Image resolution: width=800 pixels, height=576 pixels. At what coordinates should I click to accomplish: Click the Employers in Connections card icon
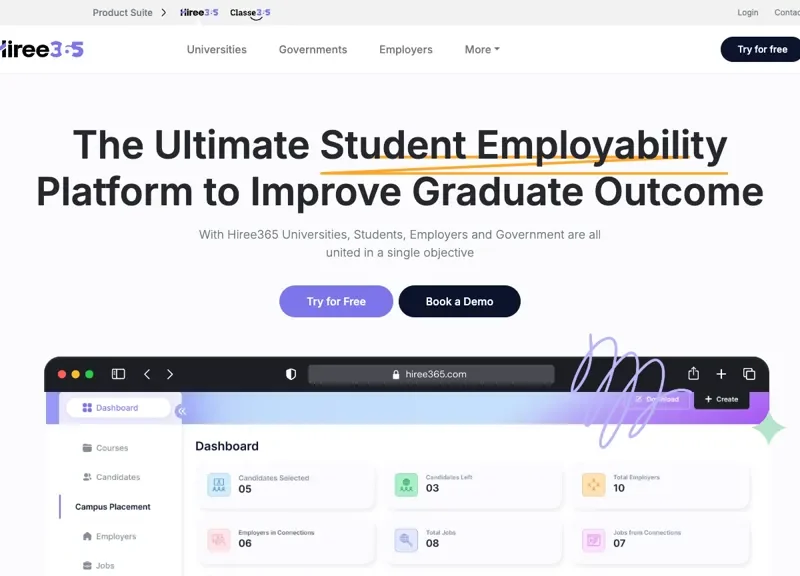click(219, 540)
